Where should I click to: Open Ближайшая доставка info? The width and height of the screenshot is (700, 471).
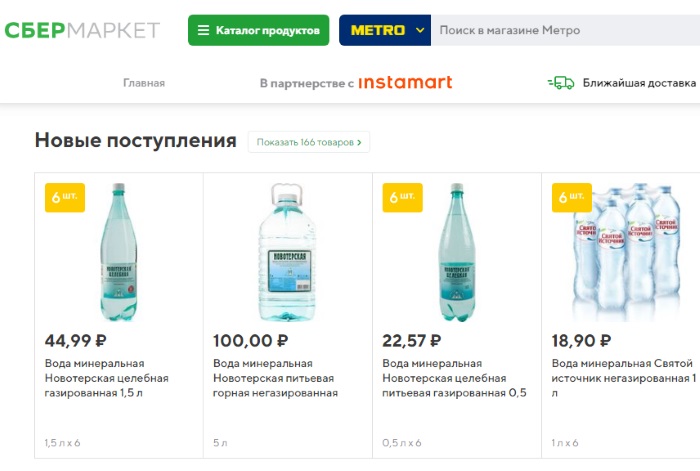click(638, 83)
